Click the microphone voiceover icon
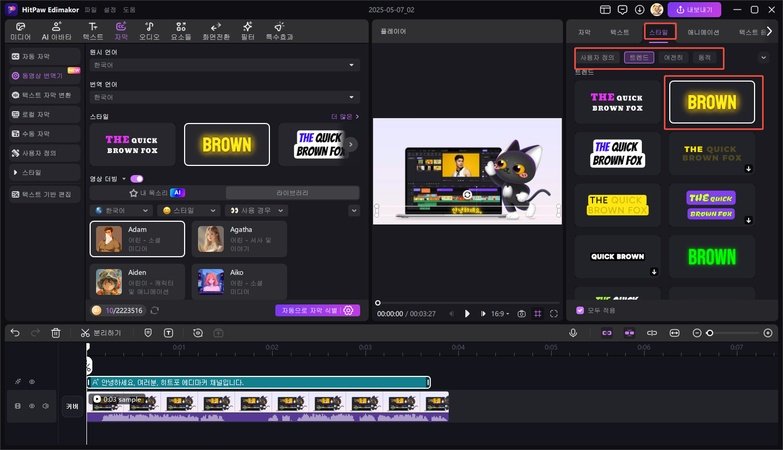This screenshot has height=450, width=783. tap(573, 333)
